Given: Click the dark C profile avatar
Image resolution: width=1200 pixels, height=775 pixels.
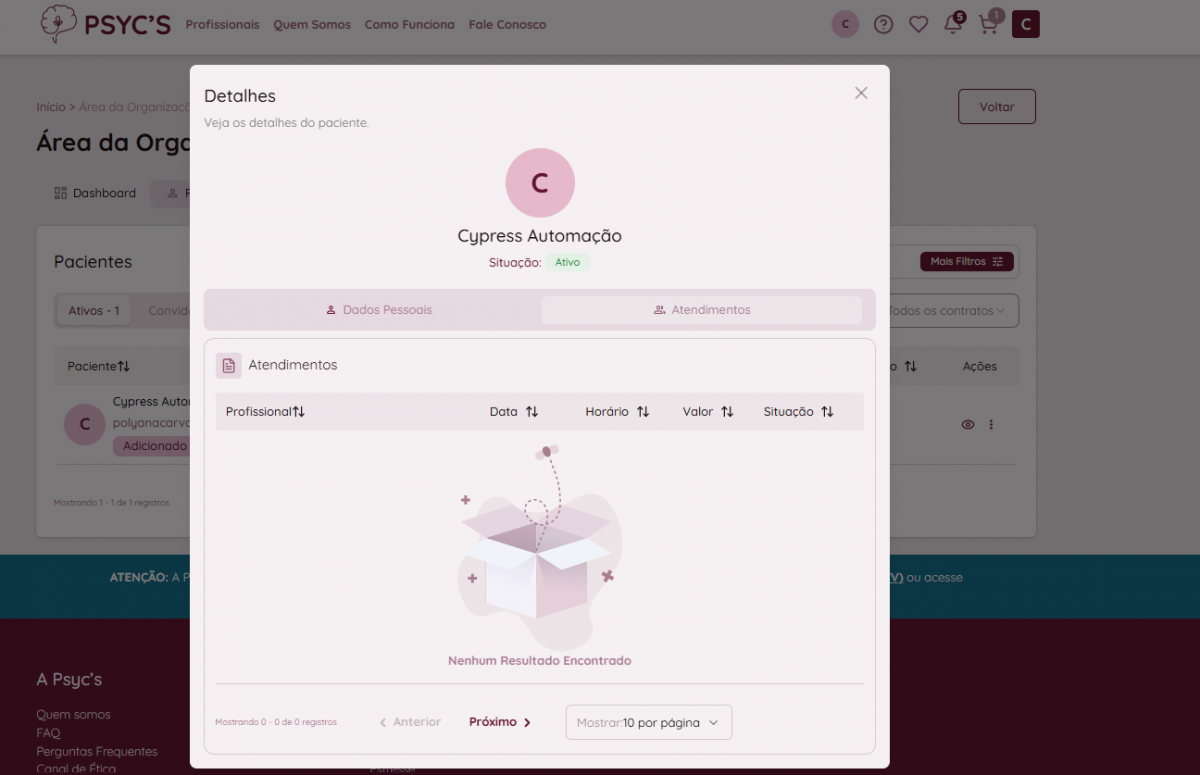Looking at the screenshot, I should [x=1026, y=24].
